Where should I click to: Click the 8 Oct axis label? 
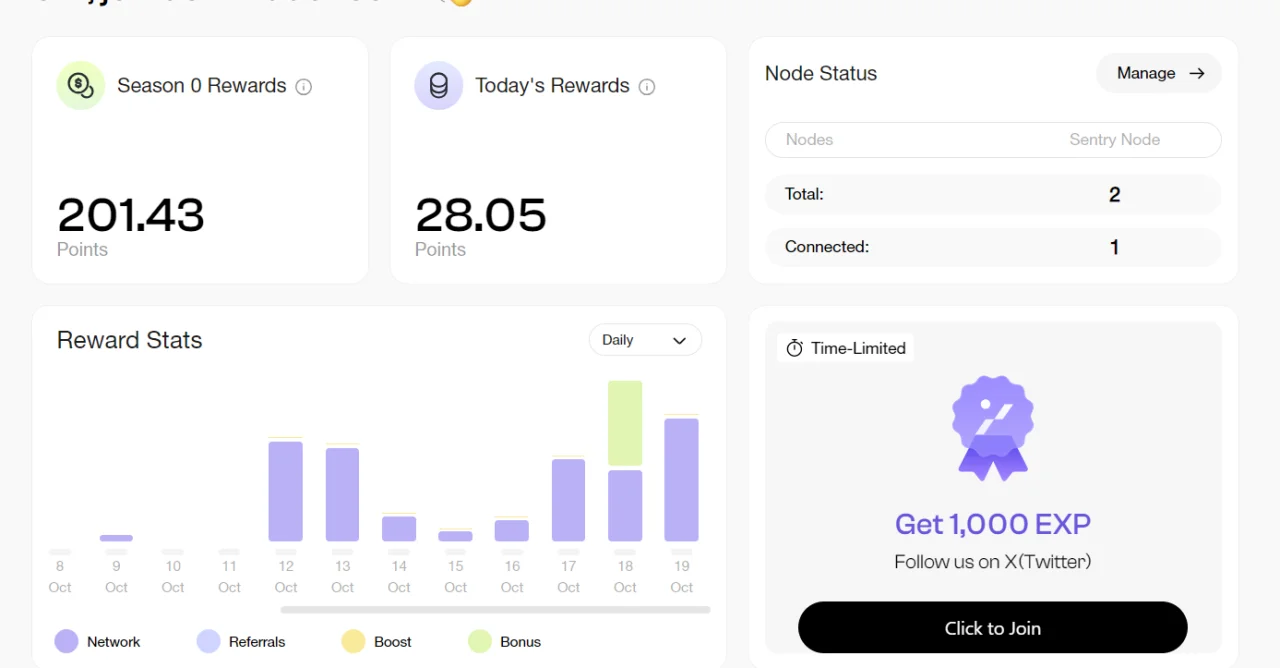coord(60,577)
